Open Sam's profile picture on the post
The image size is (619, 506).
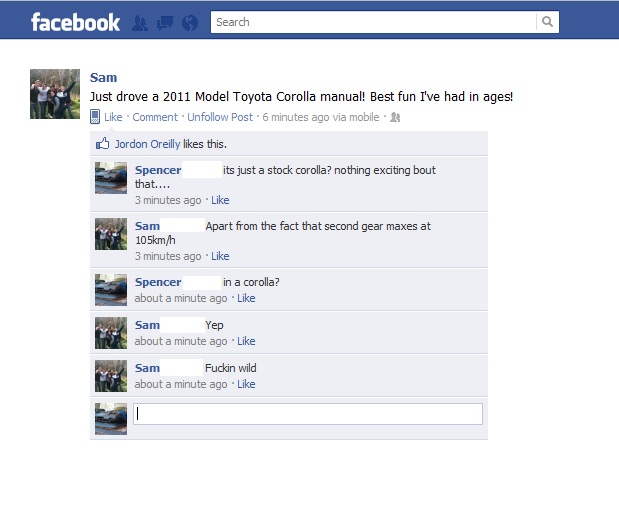(55, 94)
